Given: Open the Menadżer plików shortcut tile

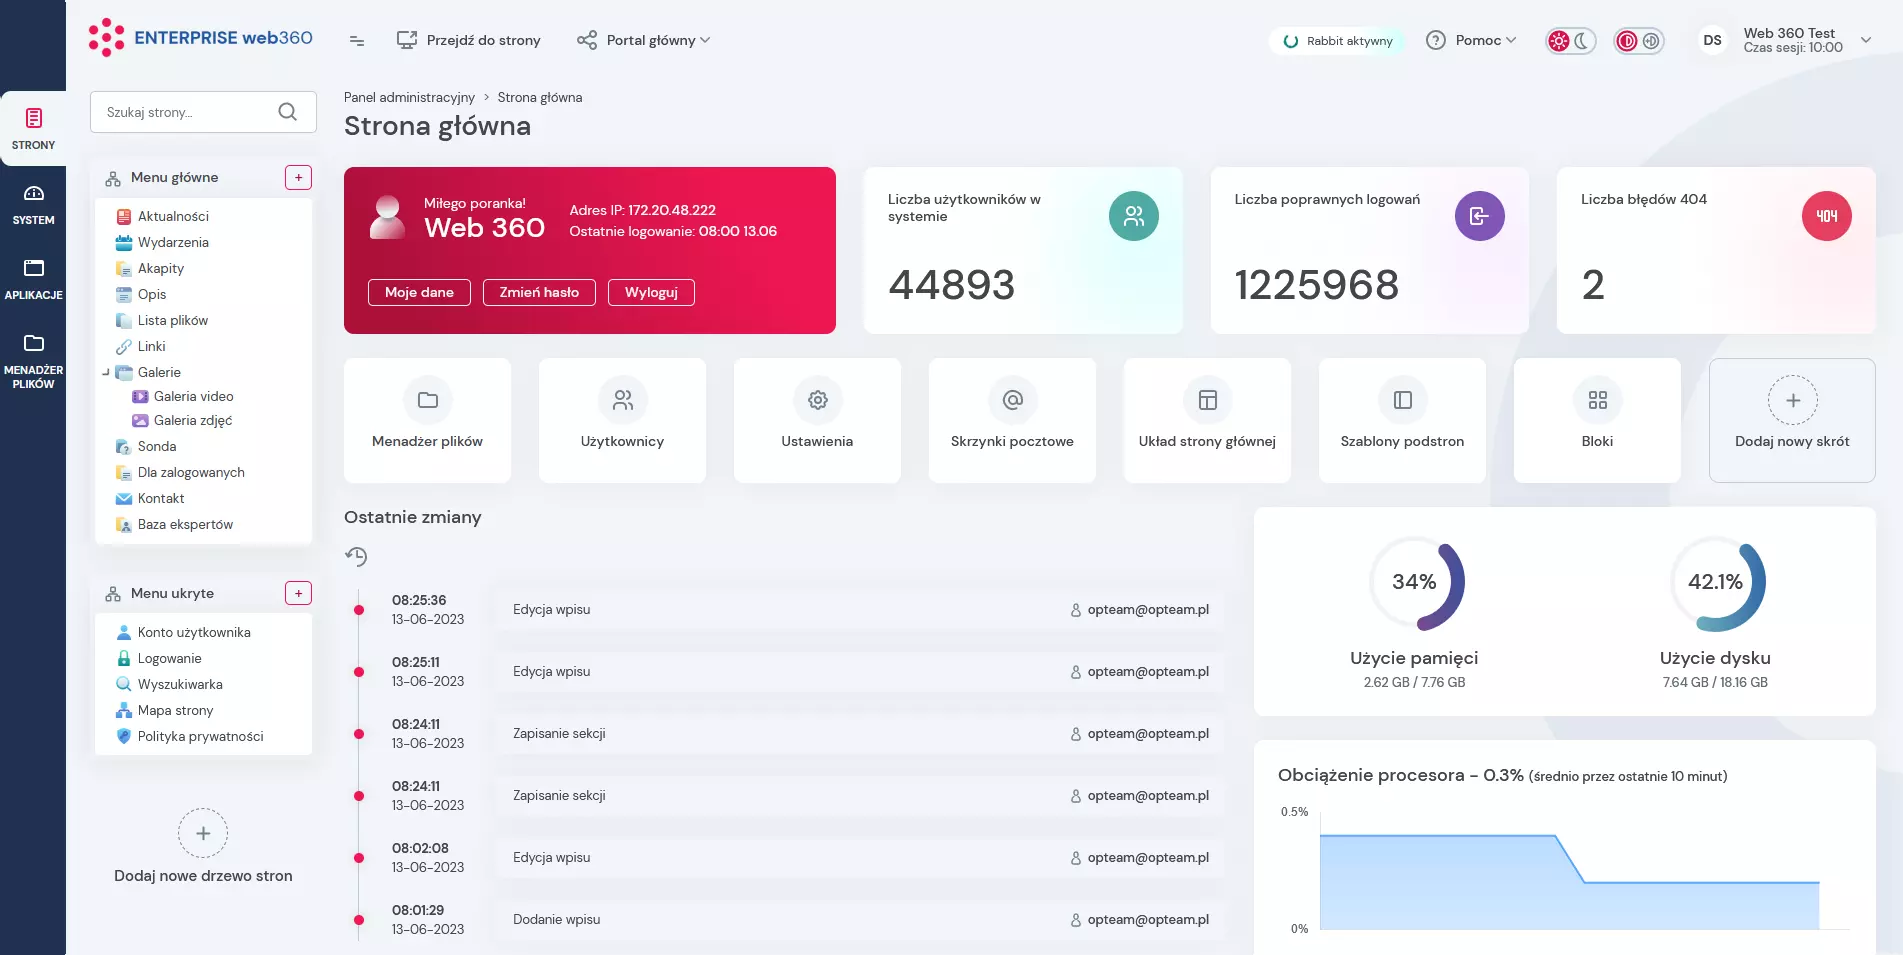Looking at the screenshot, I should click(x=427, y=420).
